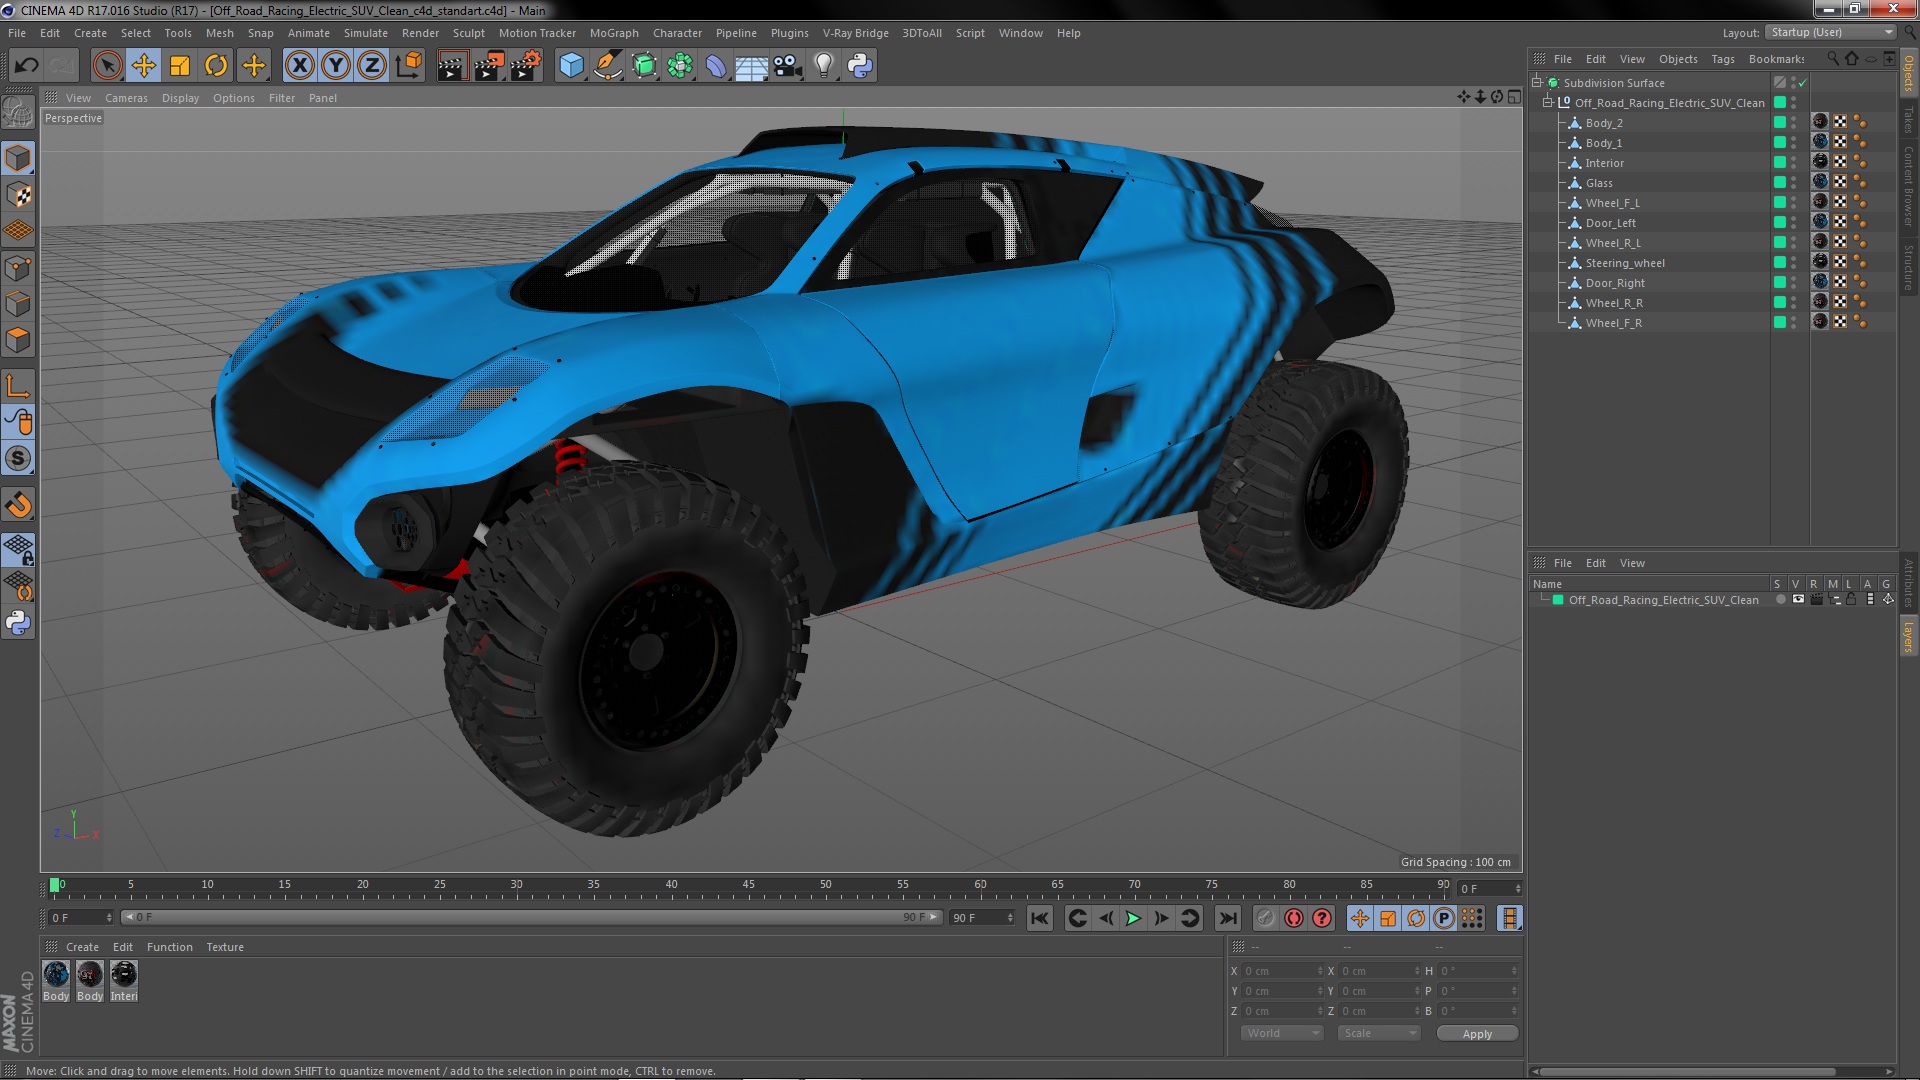
Task: Toggle Y axis lock
Action: pyautogui.click(x=336, y=66)
